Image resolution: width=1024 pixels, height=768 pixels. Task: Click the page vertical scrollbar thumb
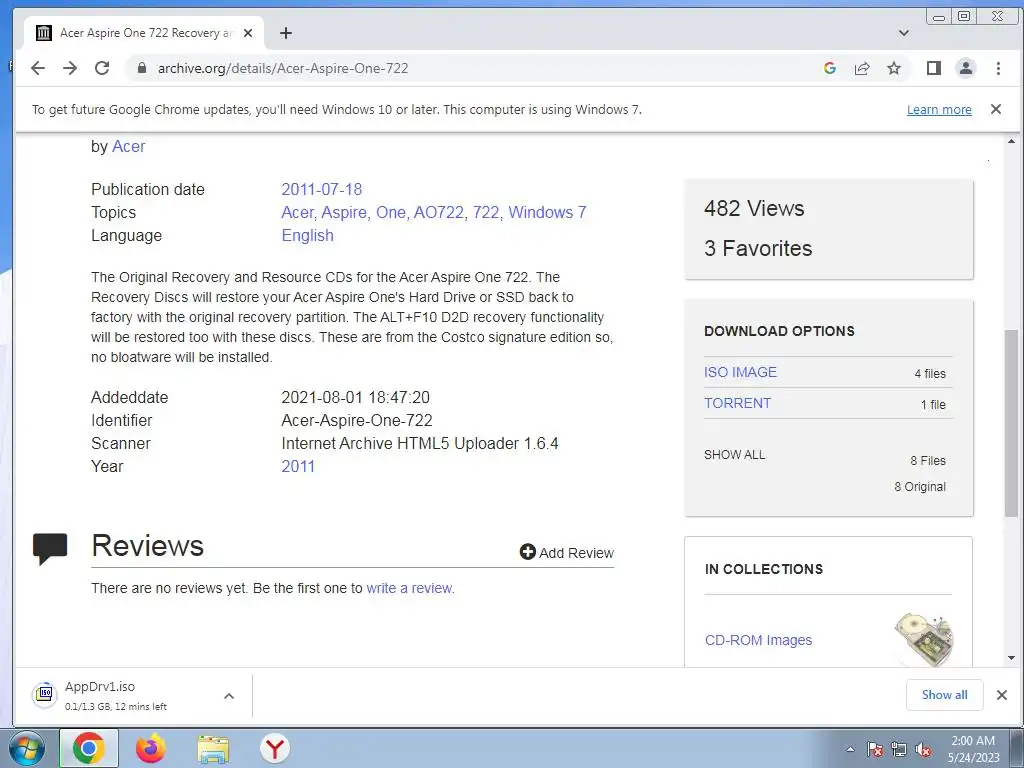coord(1011,423)
